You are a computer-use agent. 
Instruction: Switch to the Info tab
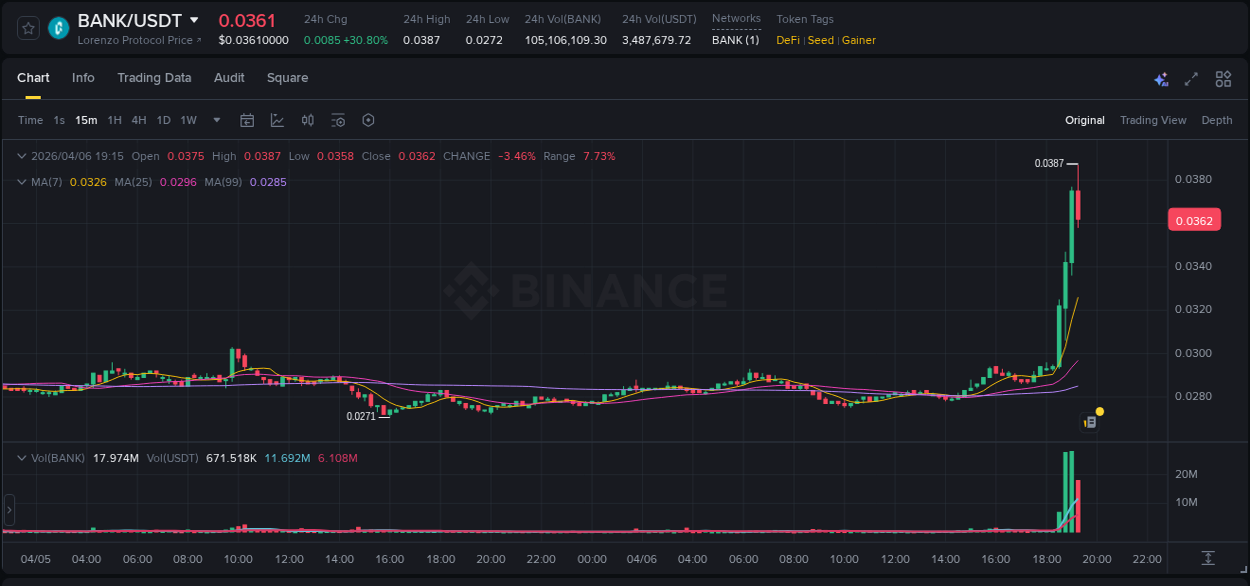83,78
